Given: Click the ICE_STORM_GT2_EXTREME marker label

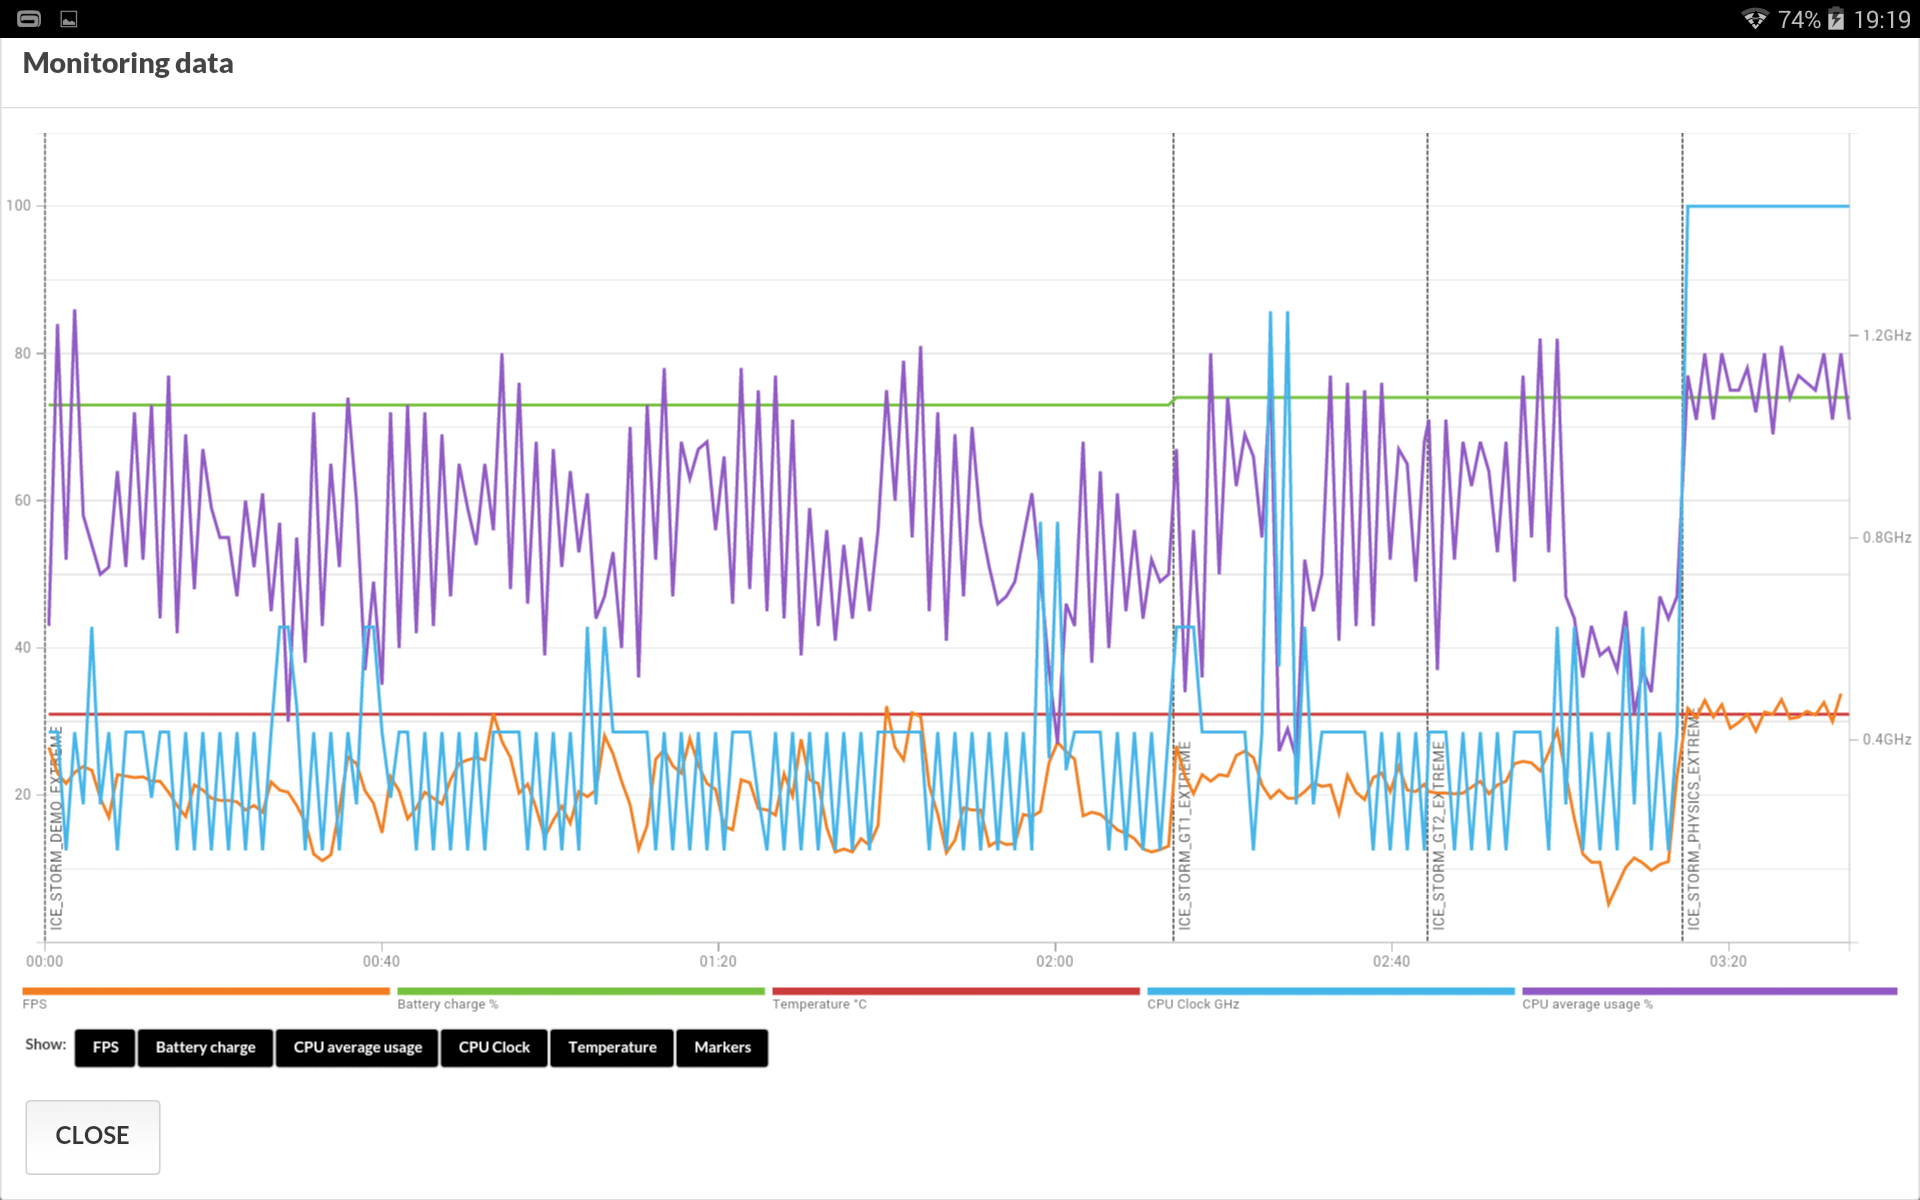Looking at the screenshot, I should pyautogui.click(x=1439, y=835).
